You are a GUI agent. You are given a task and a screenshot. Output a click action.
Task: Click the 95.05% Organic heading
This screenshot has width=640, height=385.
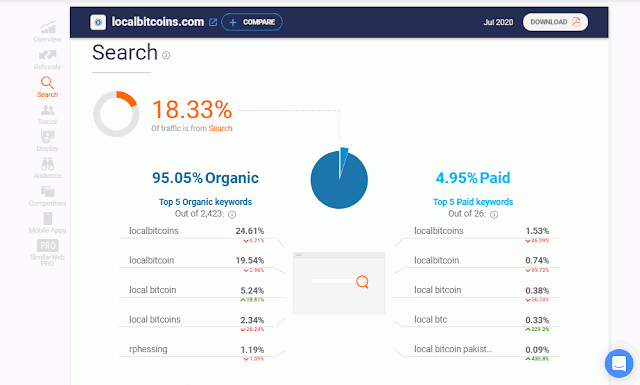[205, 178]
